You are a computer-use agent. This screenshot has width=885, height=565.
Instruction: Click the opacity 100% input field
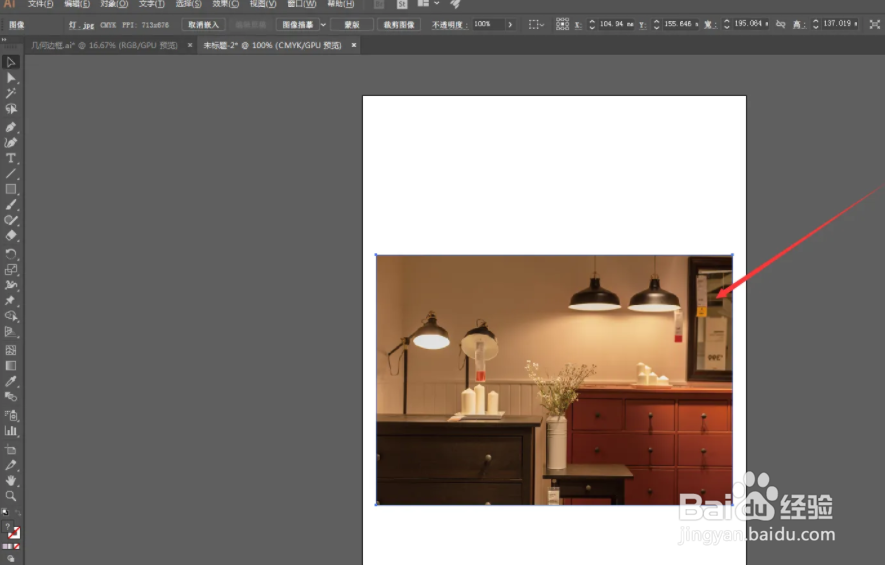point(488,24)
